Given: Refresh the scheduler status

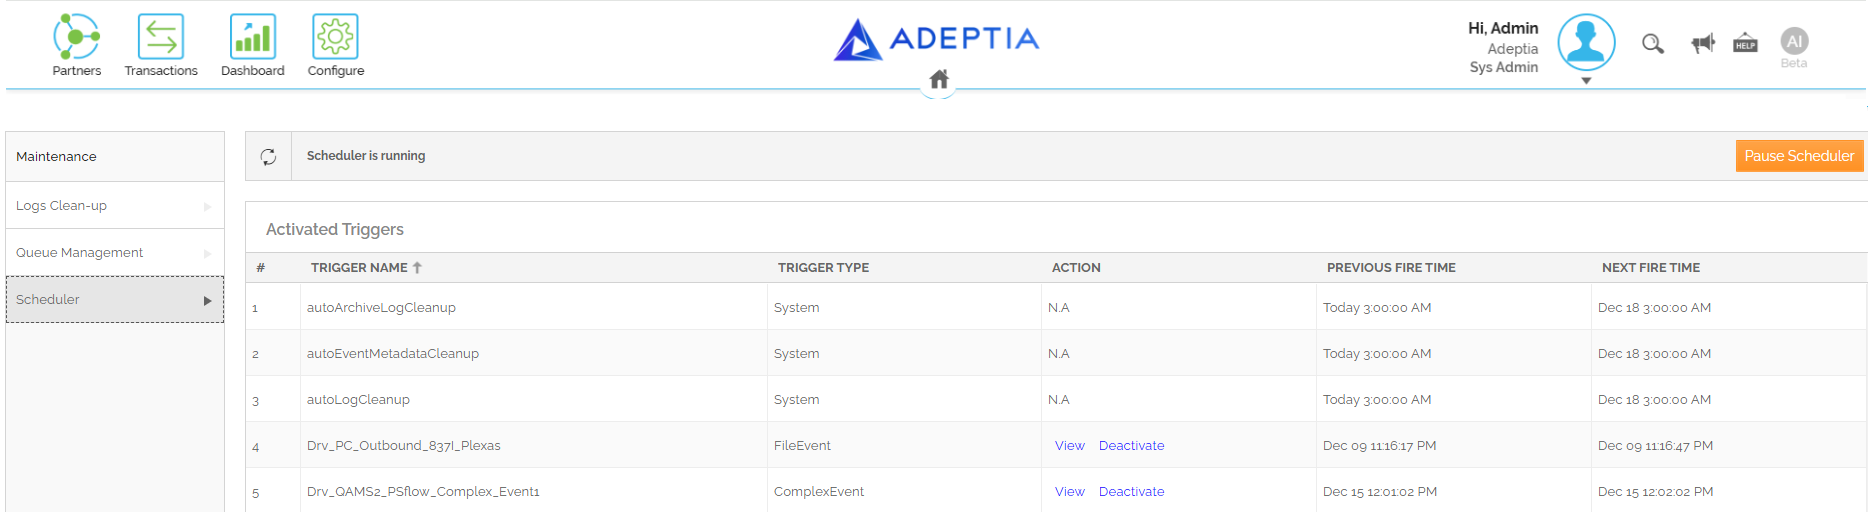Looking at the screenshot, I should click(x=268, y=156).
